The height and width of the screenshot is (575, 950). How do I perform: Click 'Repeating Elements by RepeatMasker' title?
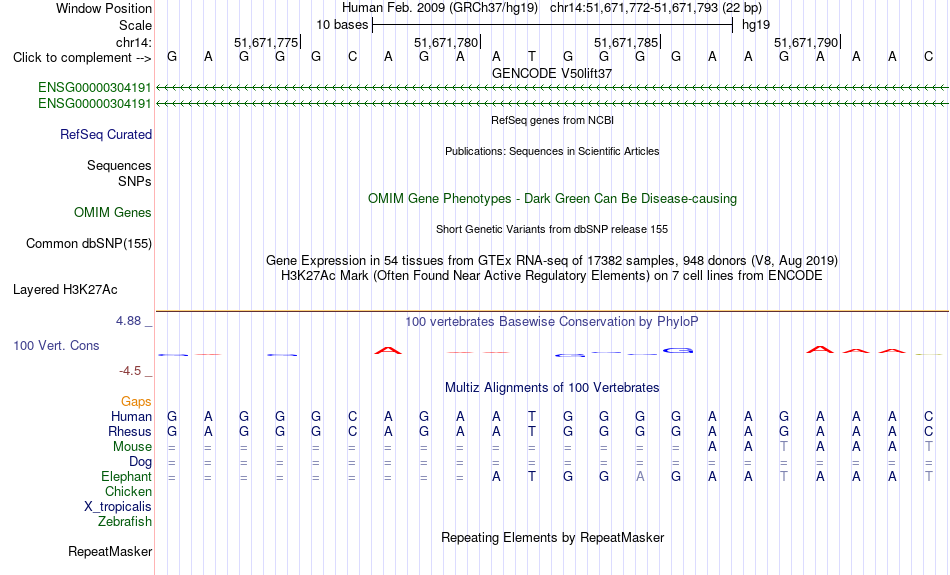coord(552,537)
